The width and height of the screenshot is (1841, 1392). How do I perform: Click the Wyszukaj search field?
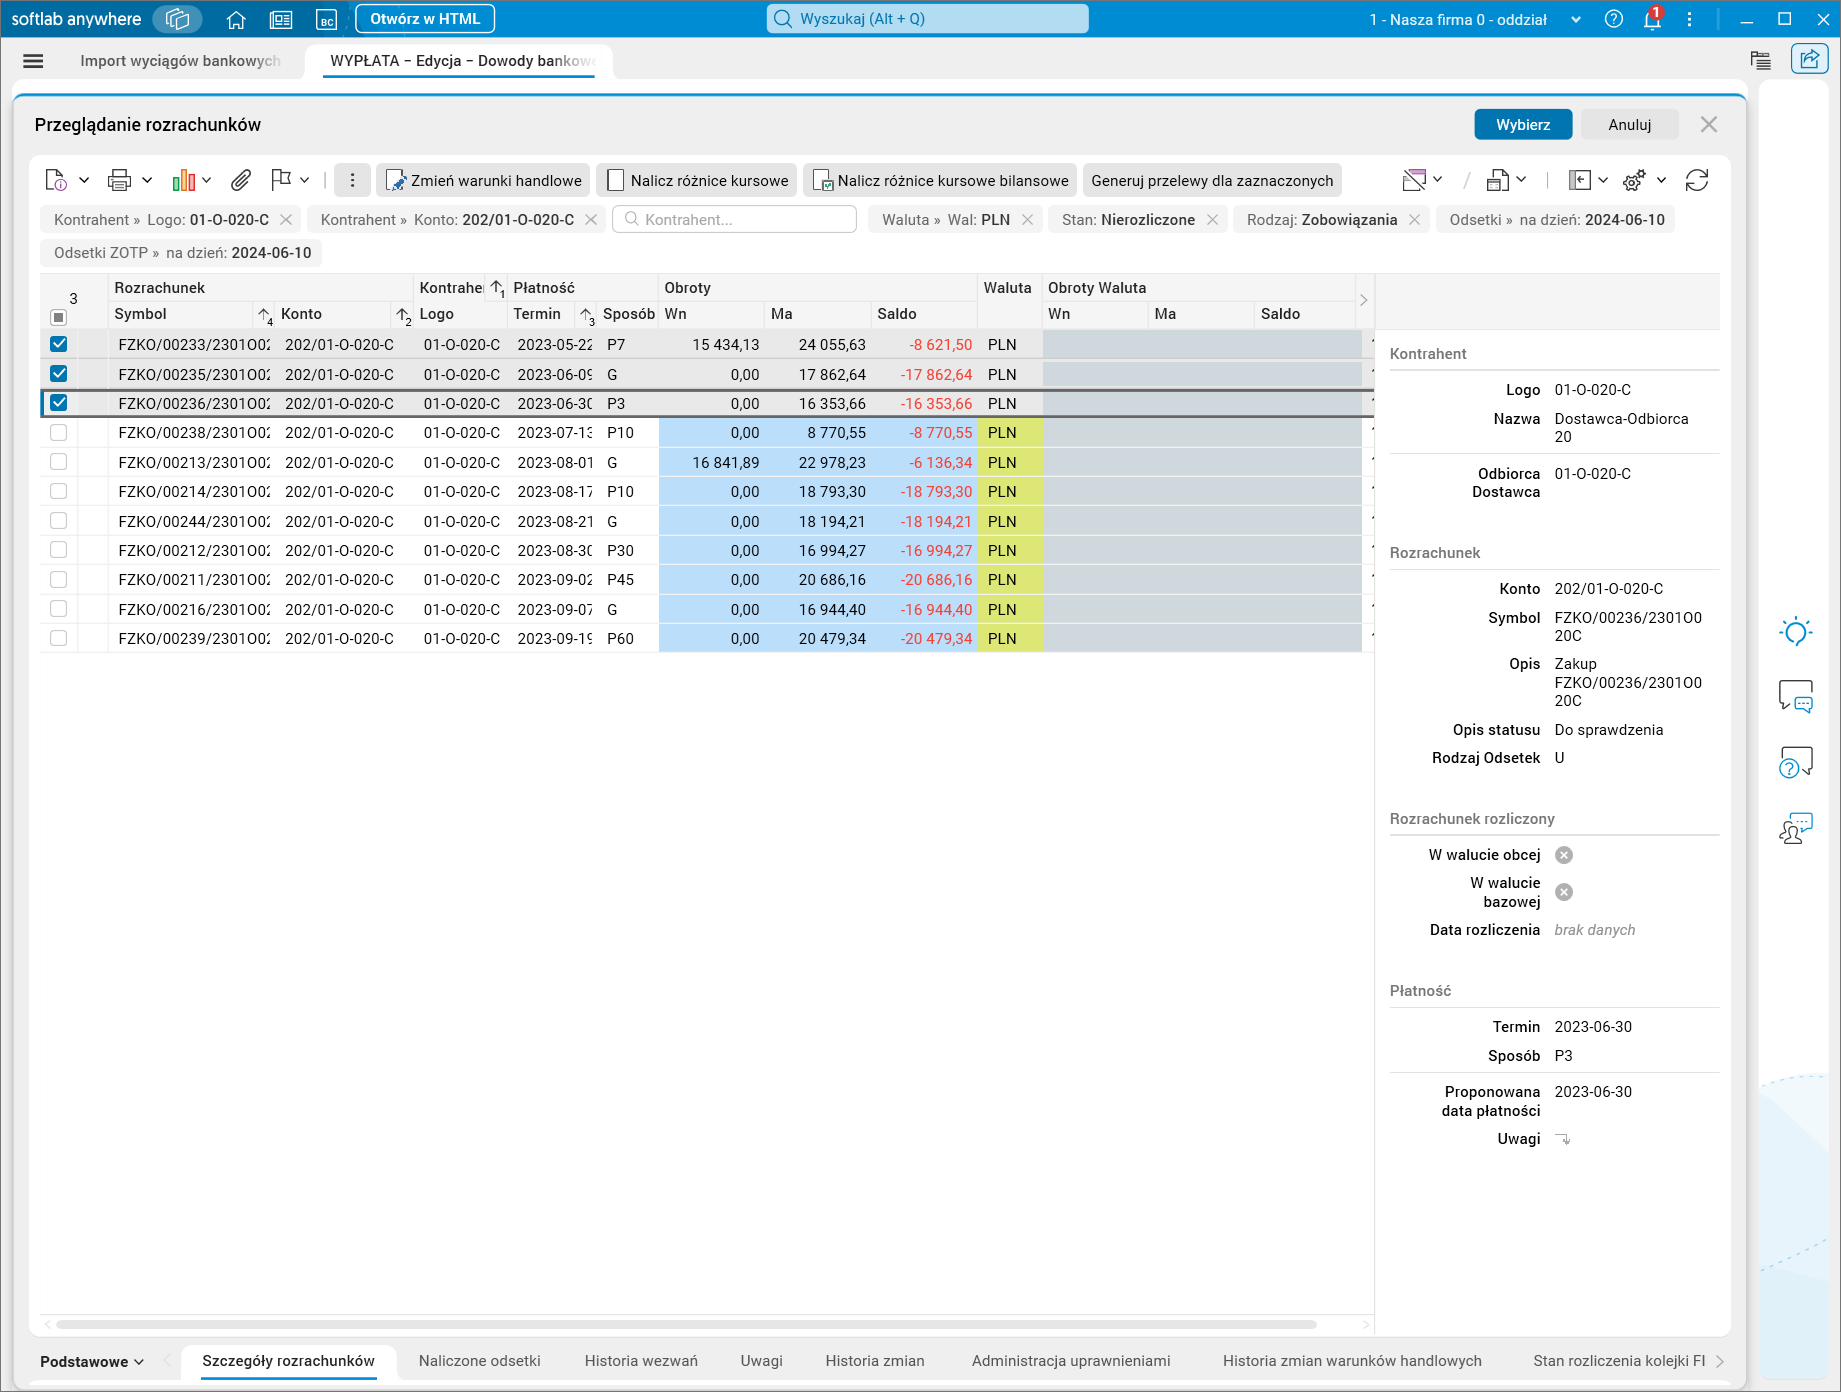pos(927,19)
